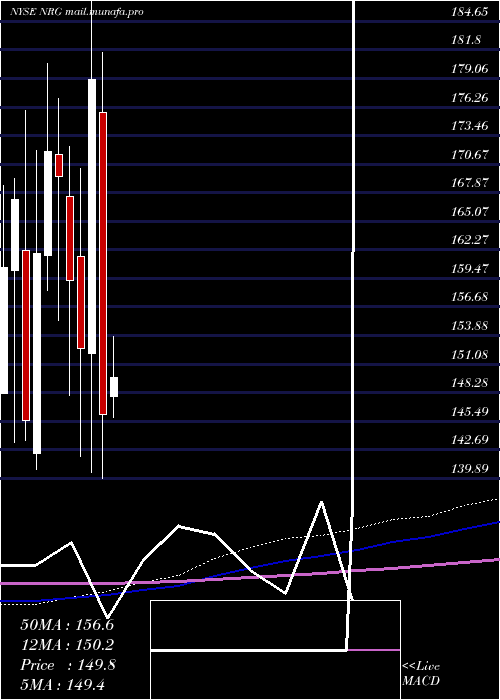Click the 162.27 price axis label

tap(469, 240)
